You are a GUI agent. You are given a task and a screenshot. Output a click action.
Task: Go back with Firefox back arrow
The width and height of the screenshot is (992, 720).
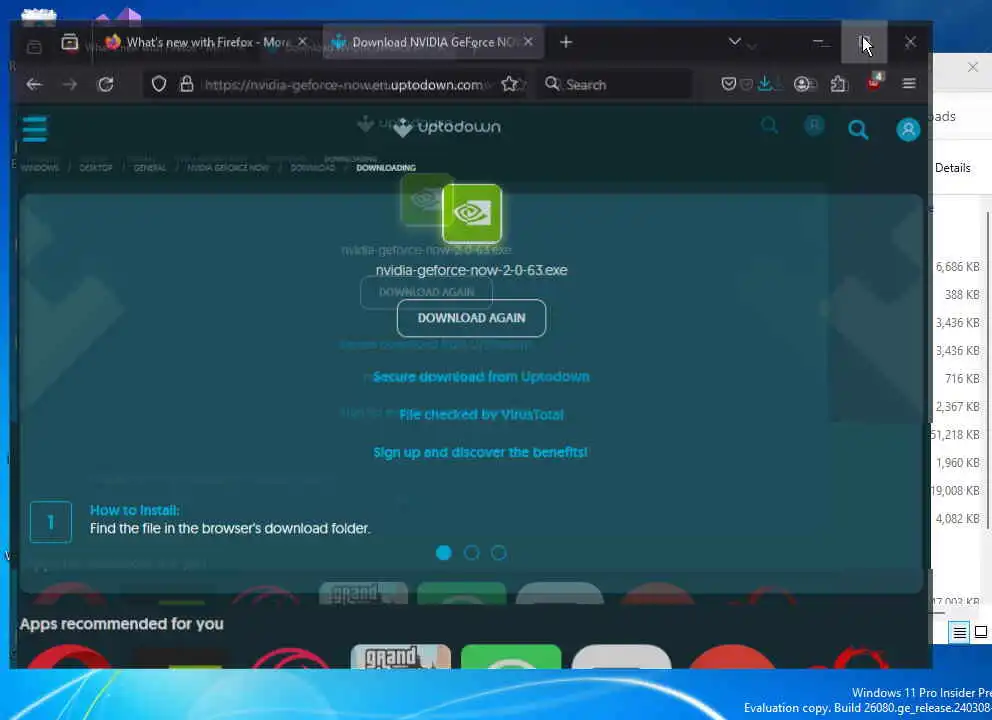click(x=34, y=84)
